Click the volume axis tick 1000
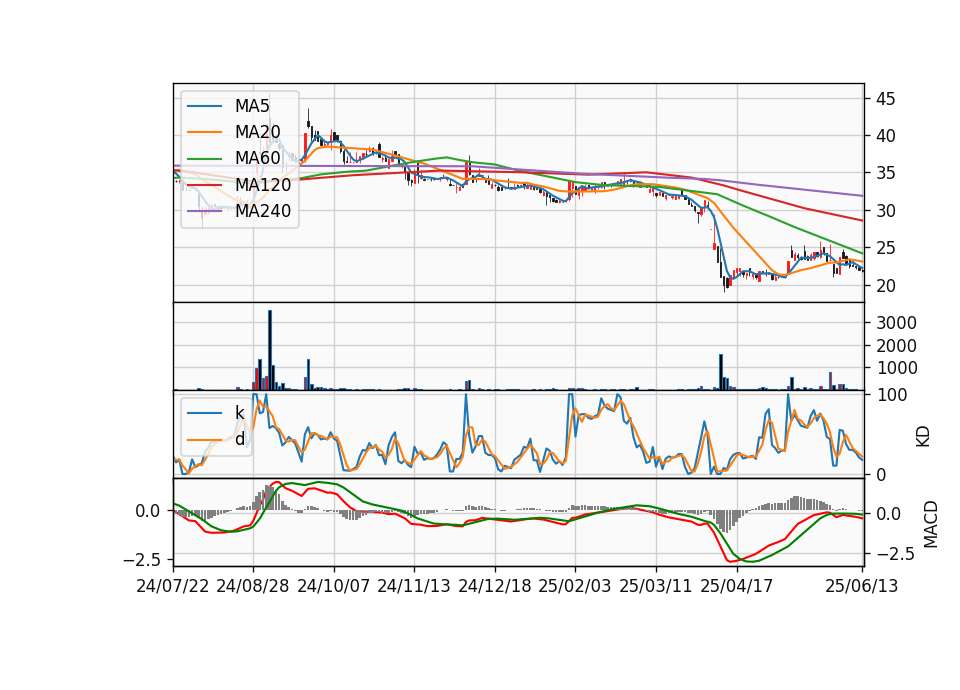The width and height of the screenshot is (960, 690). pyautogui.click(x=896, y=368)
